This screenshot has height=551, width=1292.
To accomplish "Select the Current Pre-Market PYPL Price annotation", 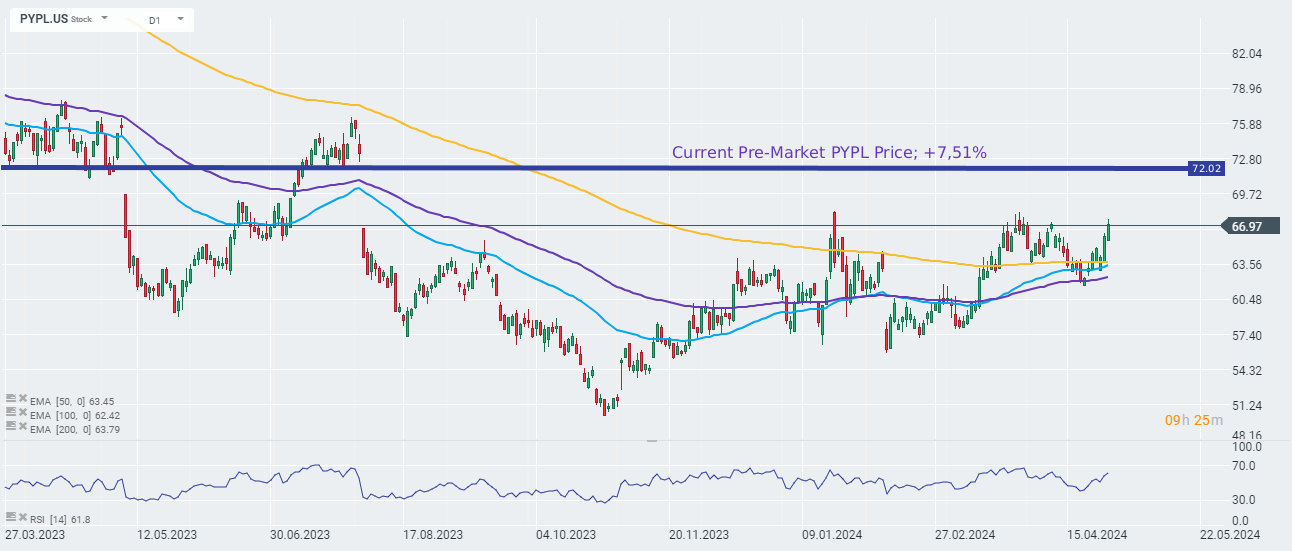I will coord(829,152).
